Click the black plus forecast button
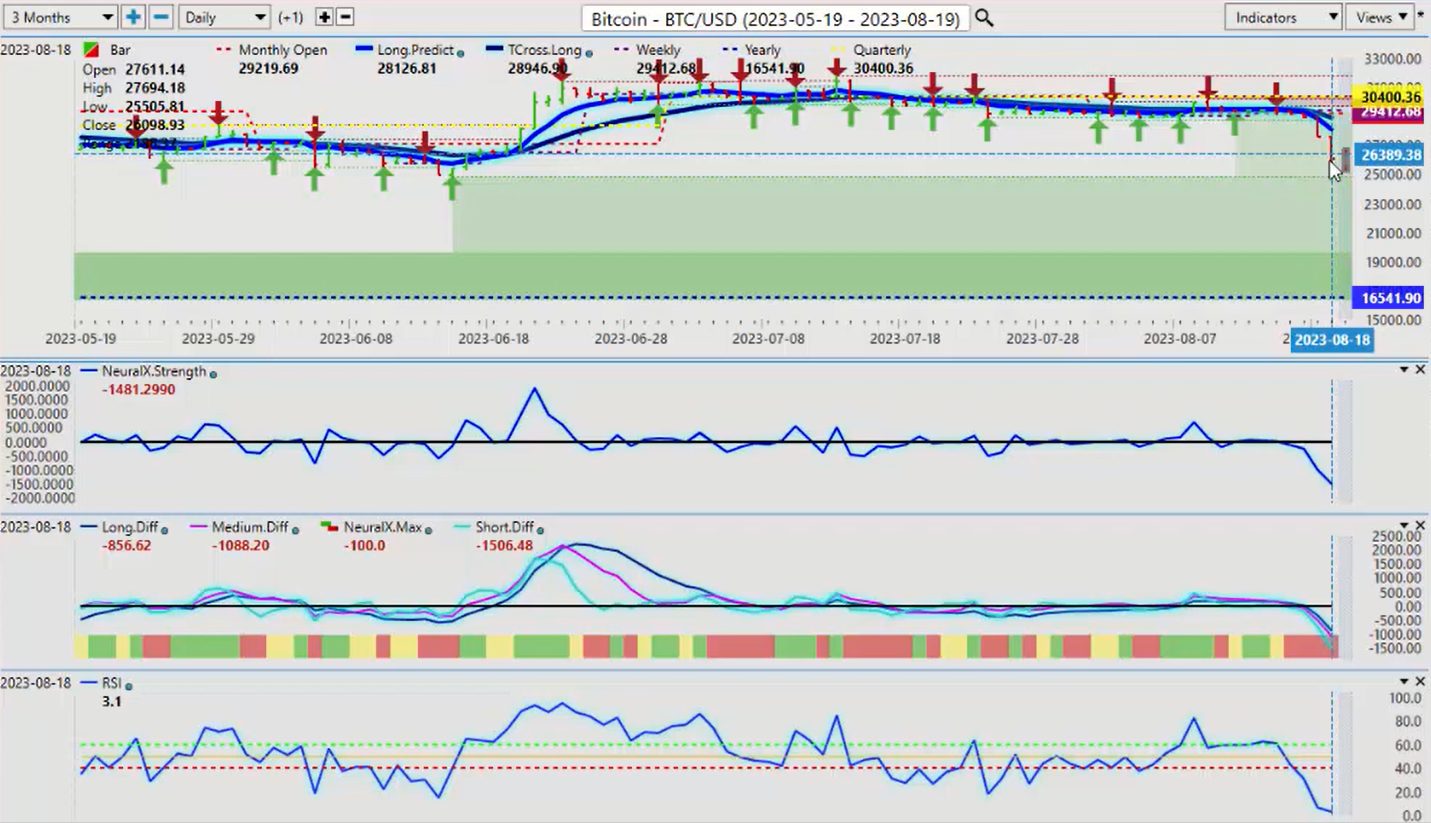Image resolution: width=1431 pixels, height=823 pixels. pos(324,17)
